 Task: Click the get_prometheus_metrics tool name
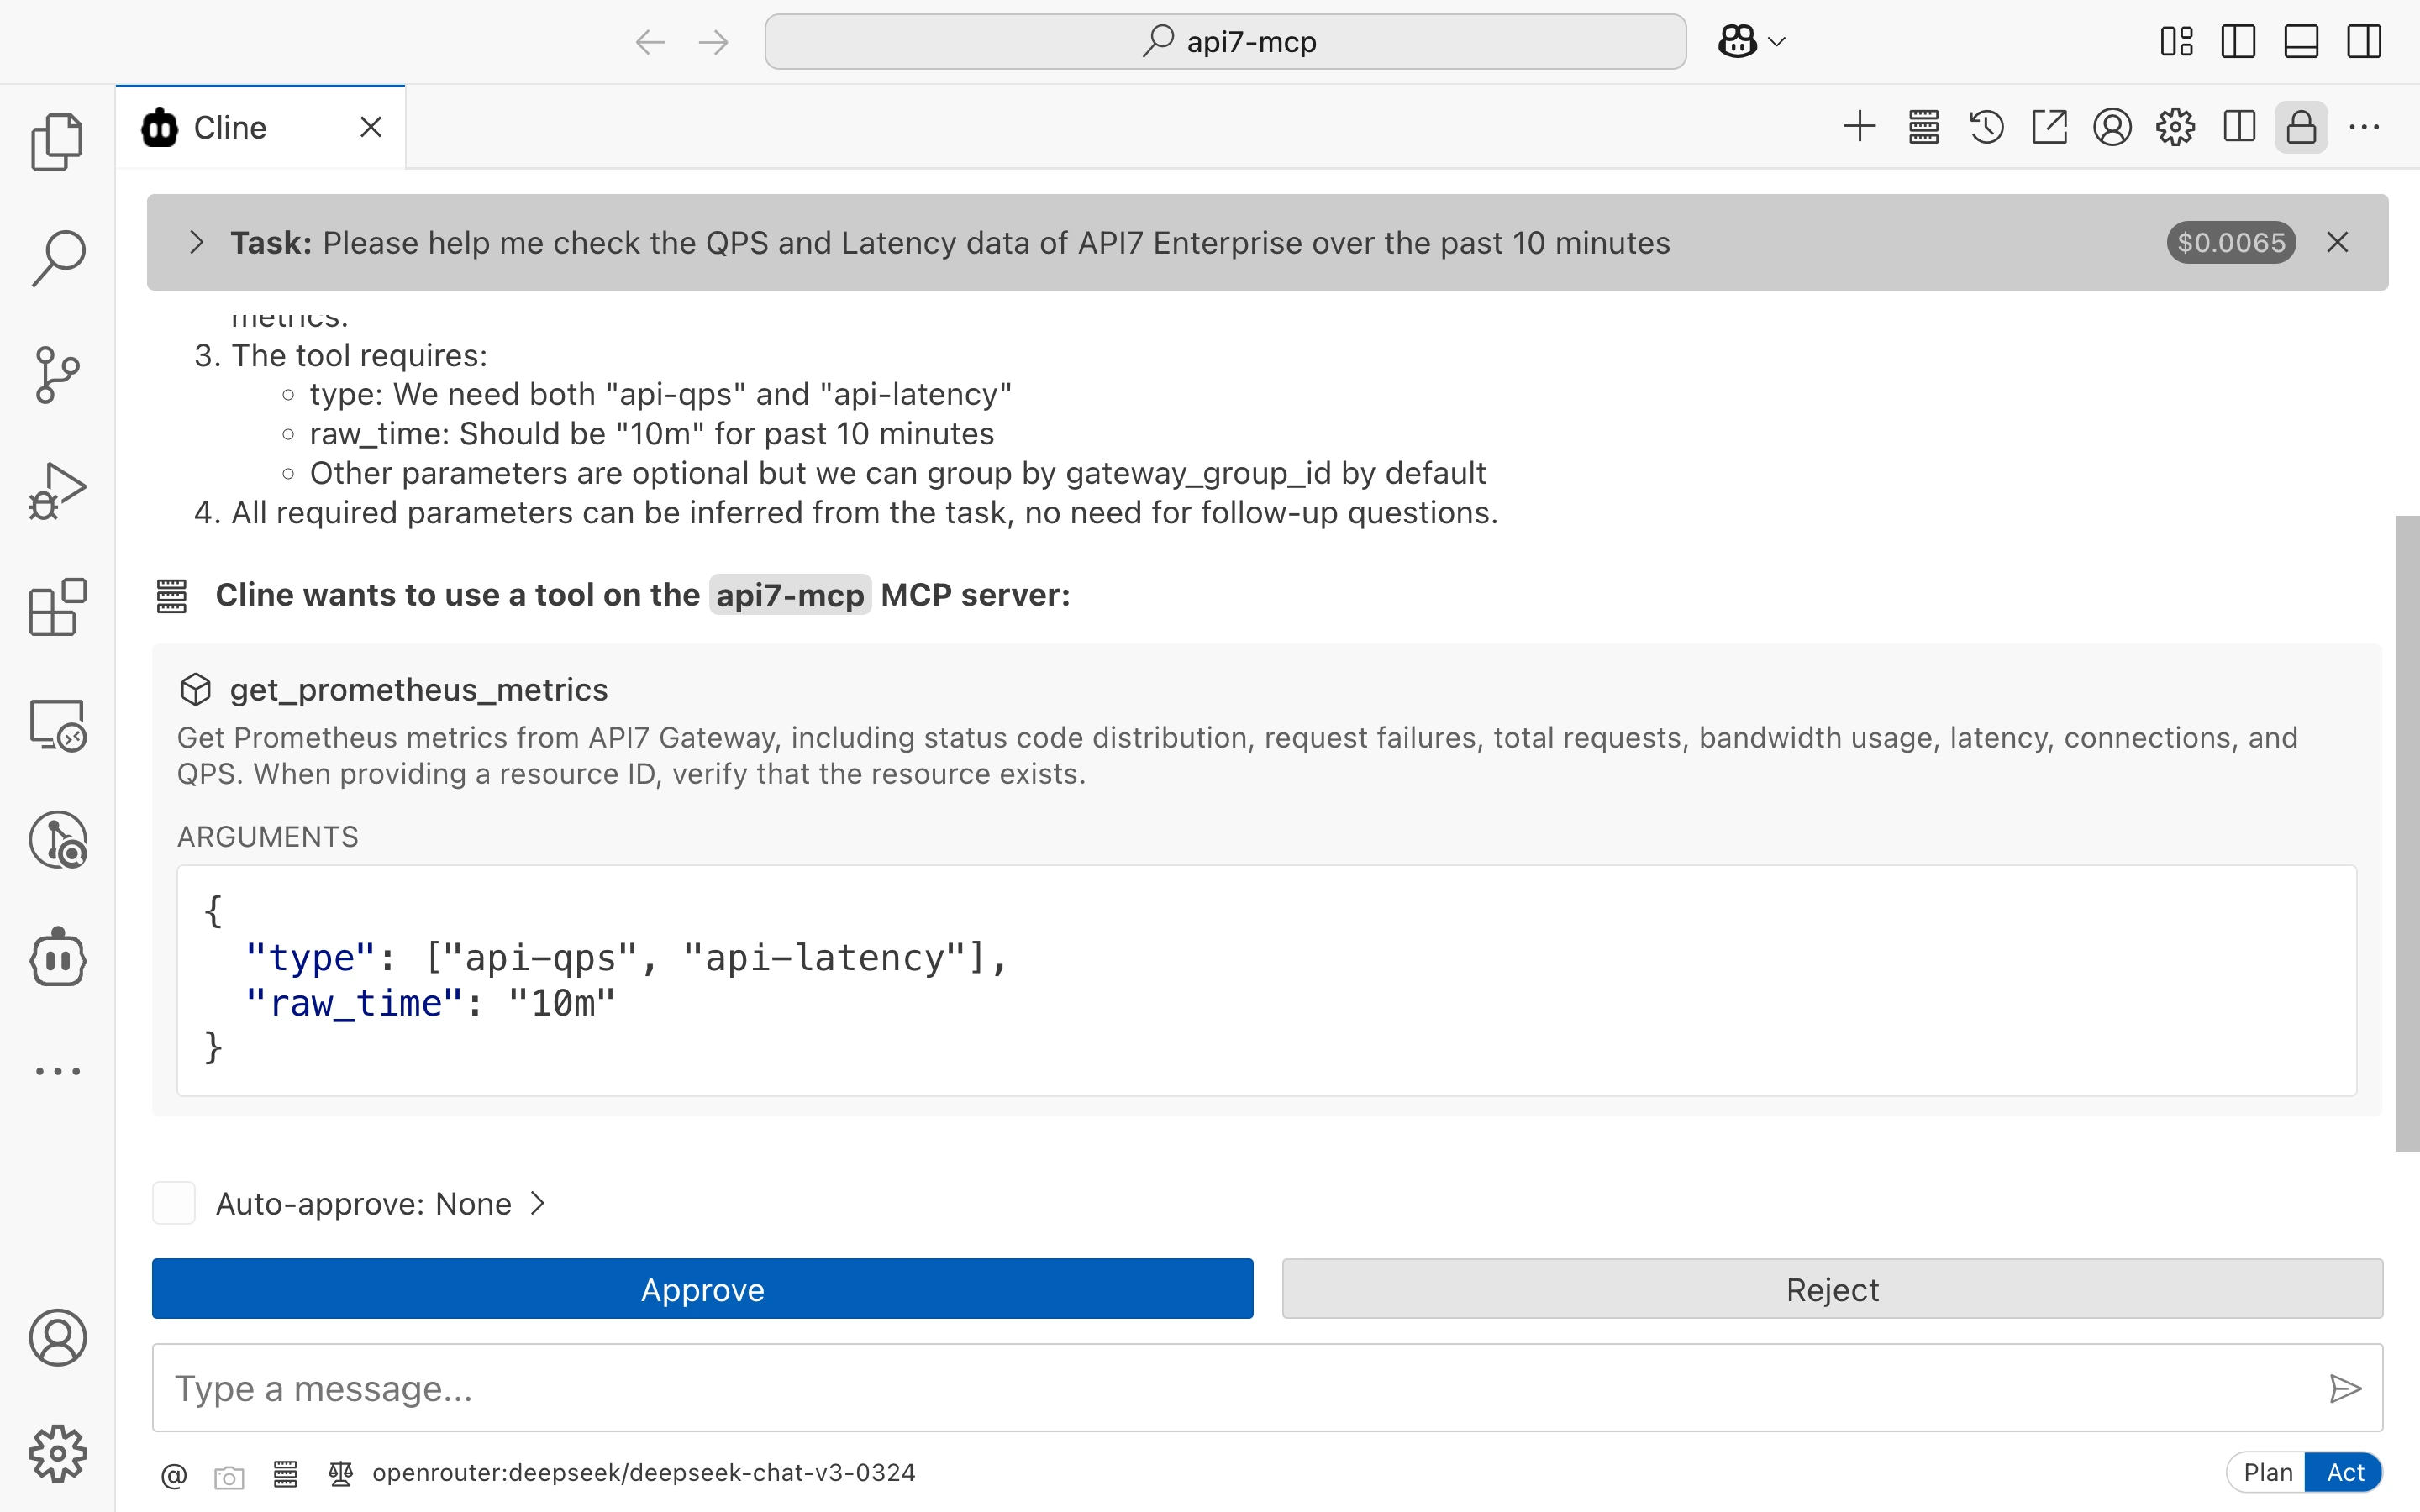[419, 690]
